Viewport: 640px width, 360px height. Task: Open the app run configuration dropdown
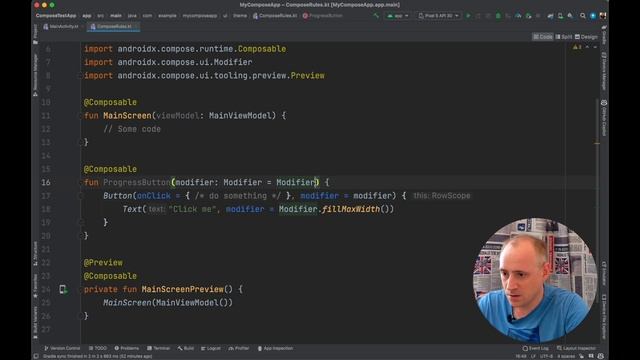[x=398, y=16]
